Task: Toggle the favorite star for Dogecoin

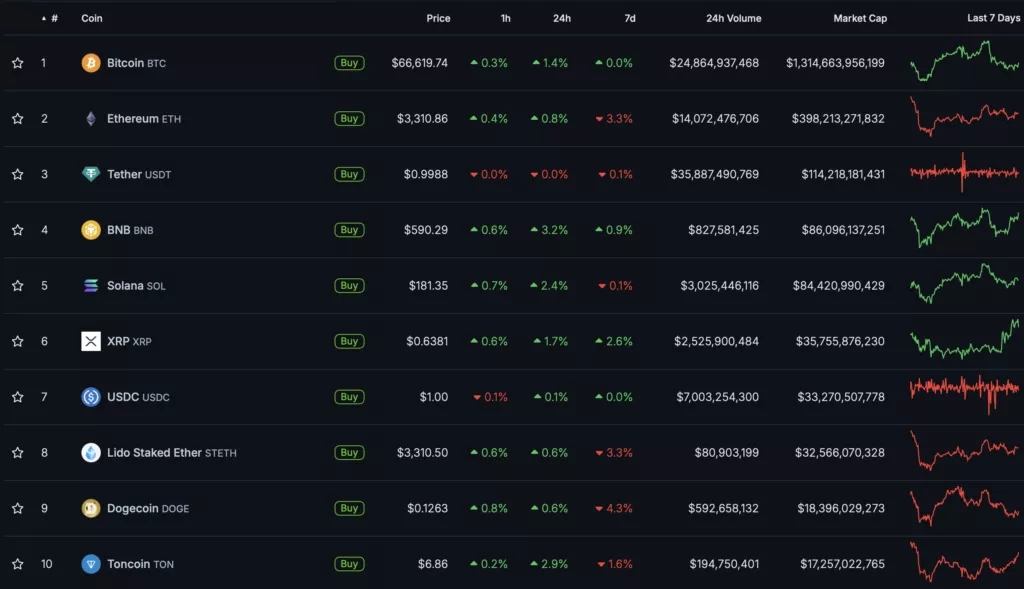Action: coord(17,509)
